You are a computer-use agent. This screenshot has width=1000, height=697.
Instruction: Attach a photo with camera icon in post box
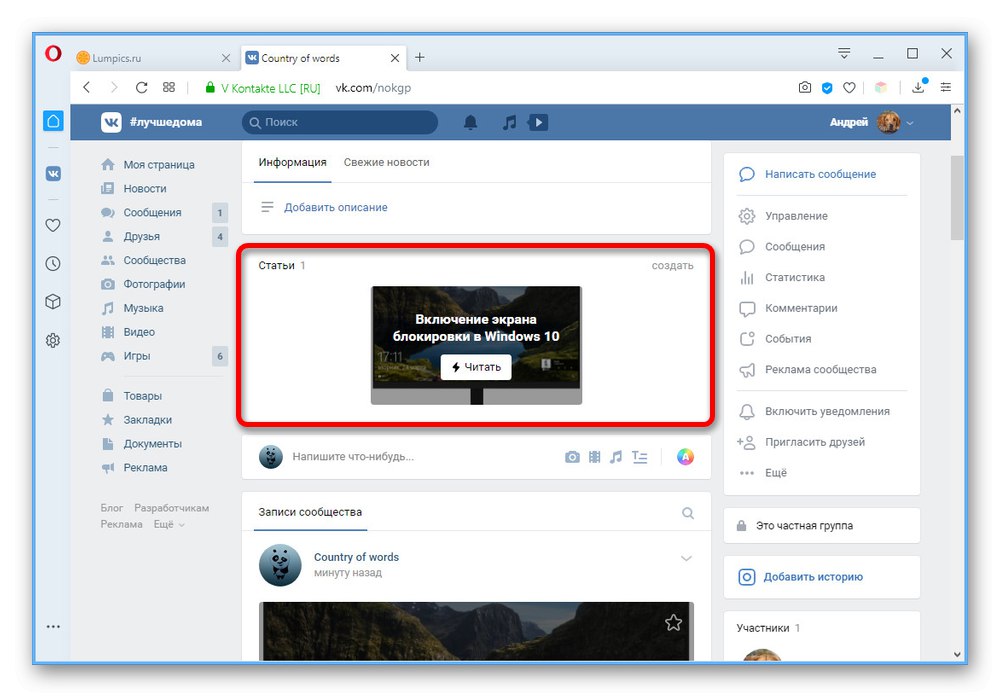573,457
